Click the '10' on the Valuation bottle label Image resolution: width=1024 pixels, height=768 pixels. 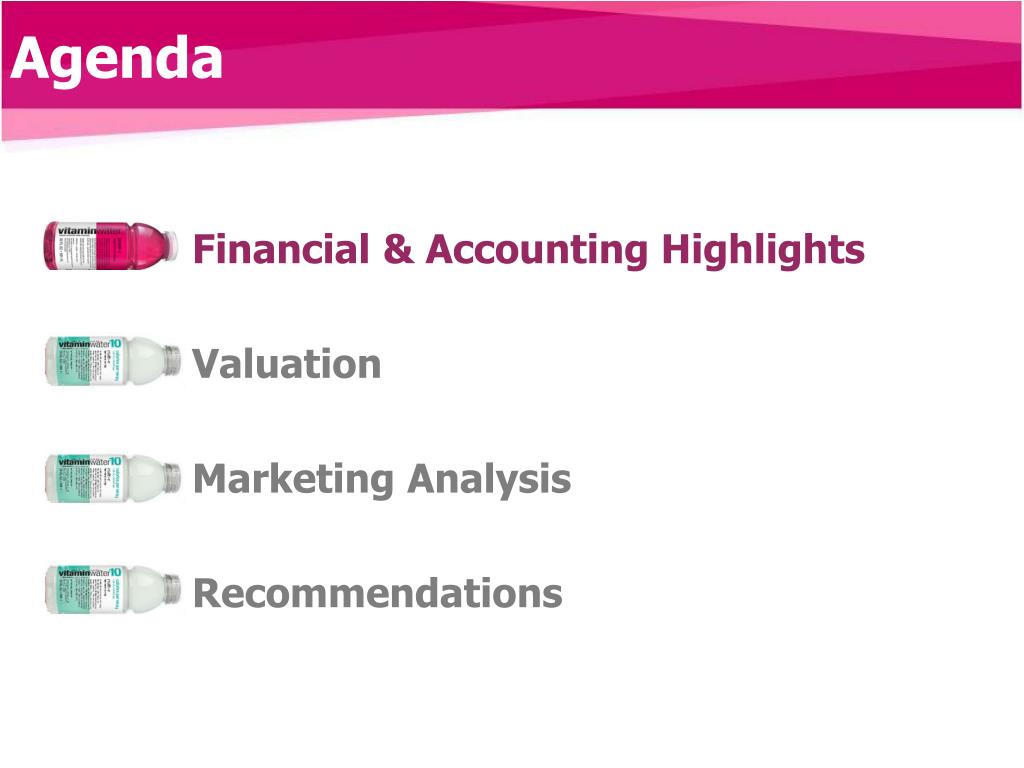pos(115,343)
